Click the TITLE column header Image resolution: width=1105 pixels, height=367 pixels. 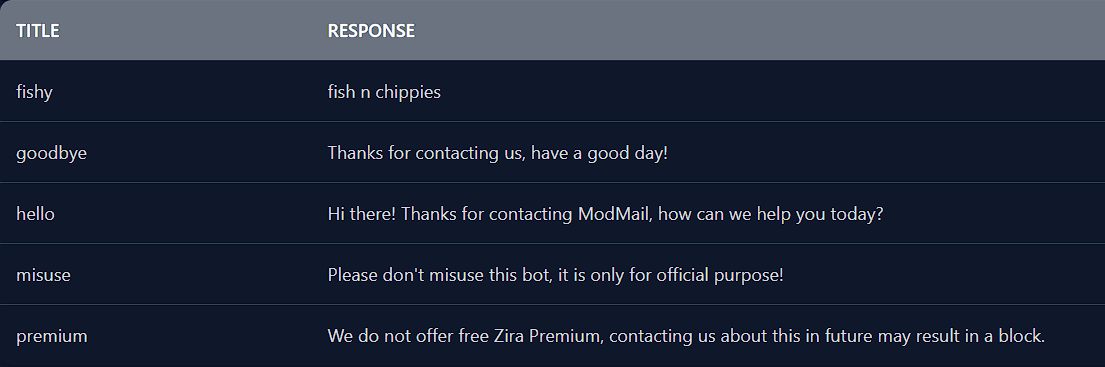[x=37, y=31]
